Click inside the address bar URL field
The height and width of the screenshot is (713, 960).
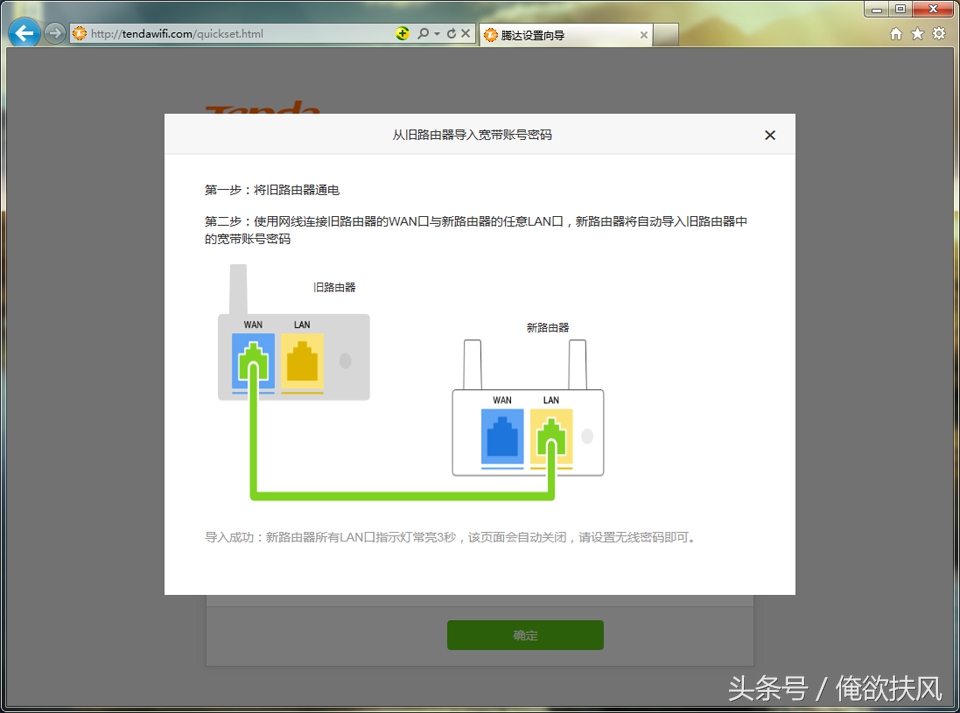[x=220, y=33]
